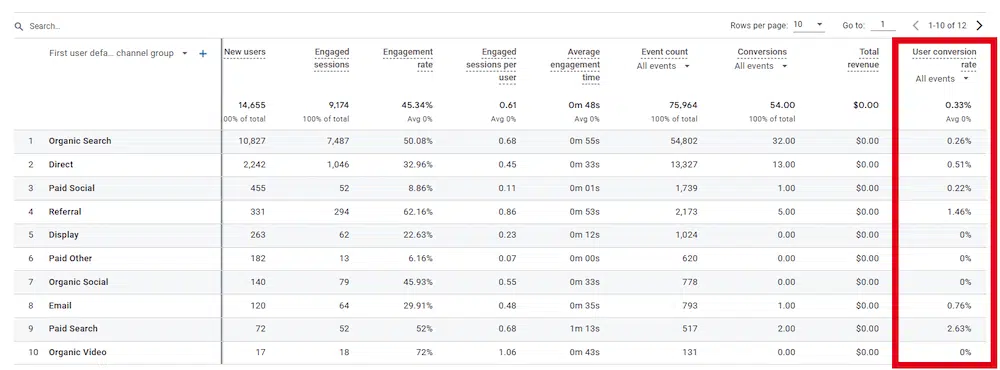Sort by Total revenue column header
The image size is (1000, 370).
click(x=863, y=59)
